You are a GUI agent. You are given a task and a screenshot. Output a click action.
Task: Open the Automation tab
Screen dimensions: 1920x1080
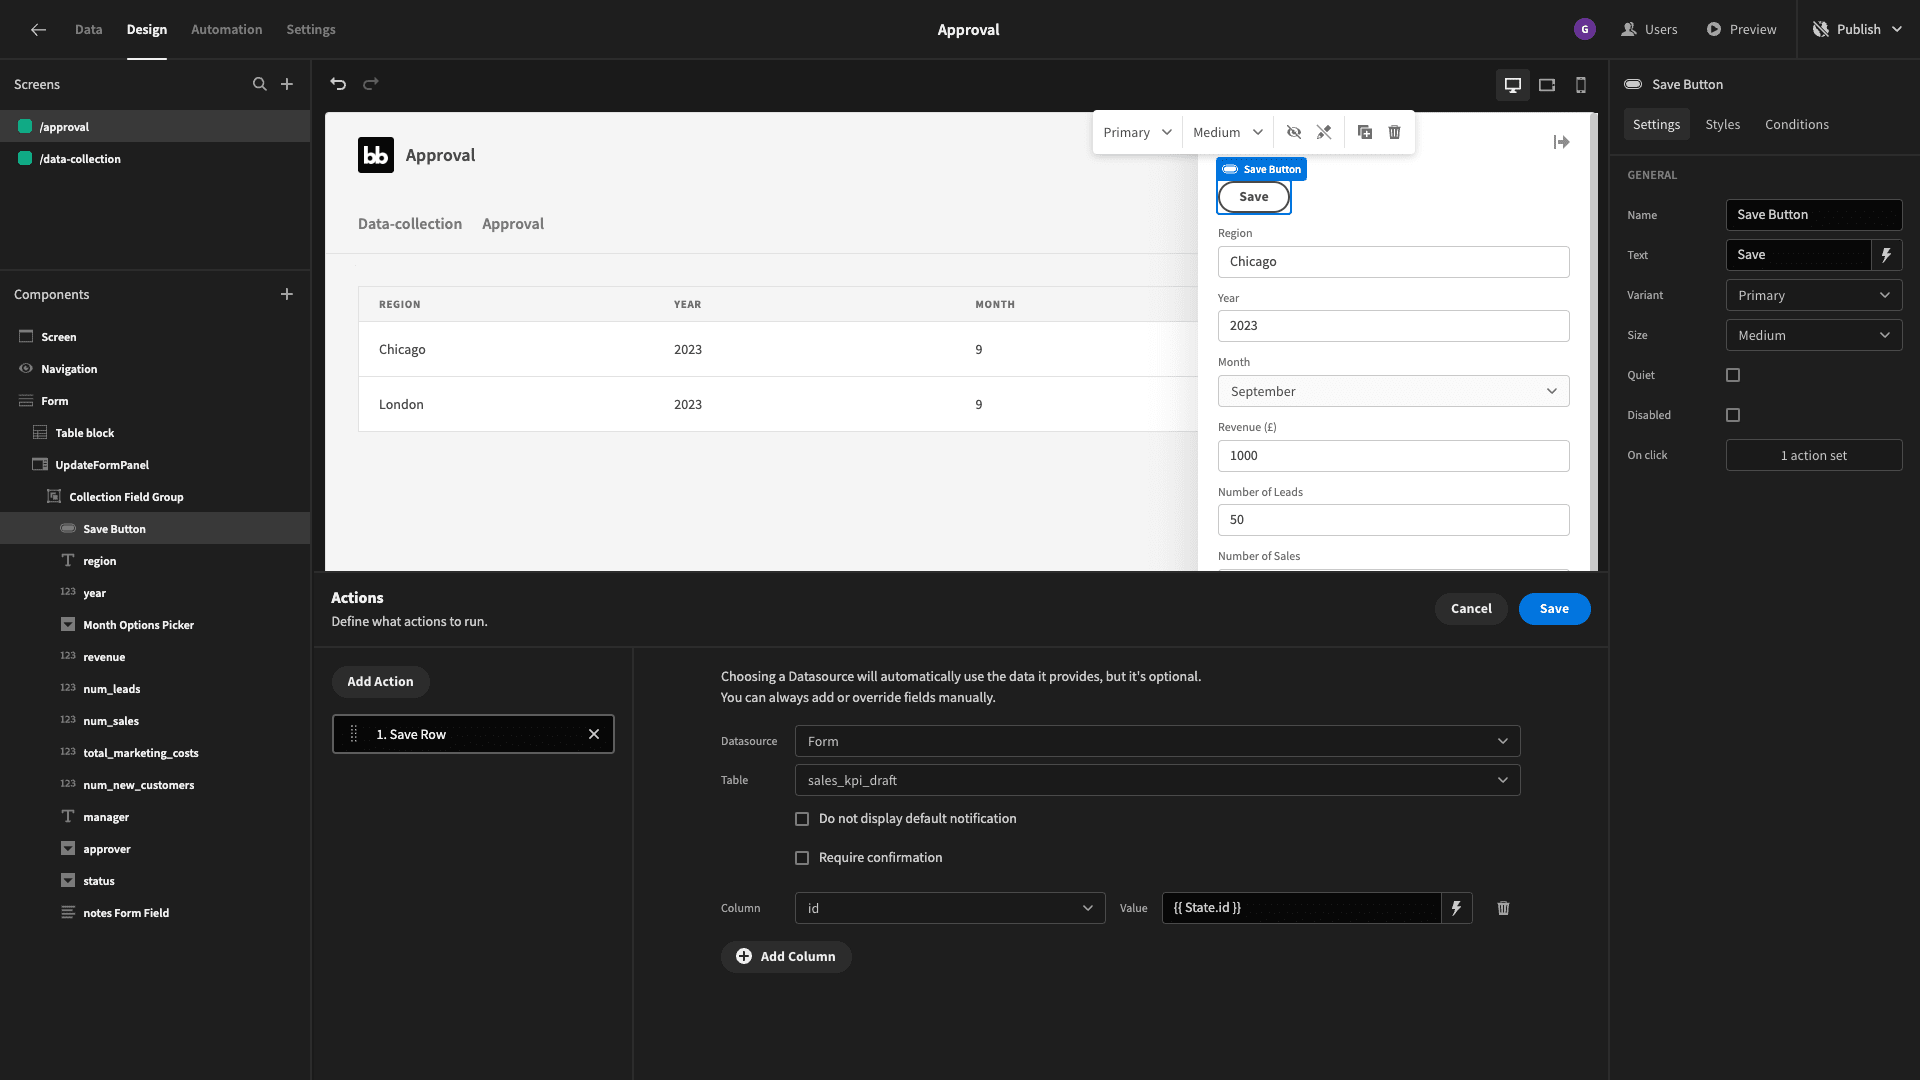point(226,29)
